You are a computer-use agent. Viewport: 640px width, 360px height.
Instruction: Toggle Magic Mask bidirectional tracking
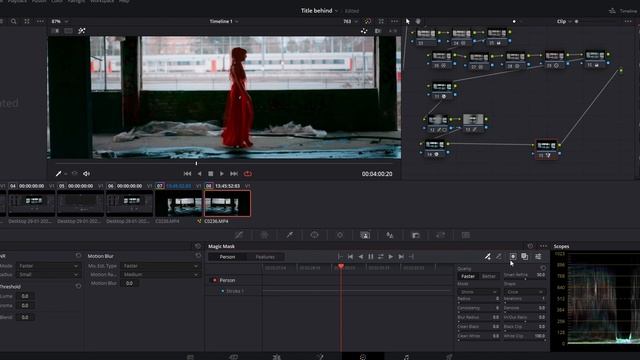pos(380,256)
